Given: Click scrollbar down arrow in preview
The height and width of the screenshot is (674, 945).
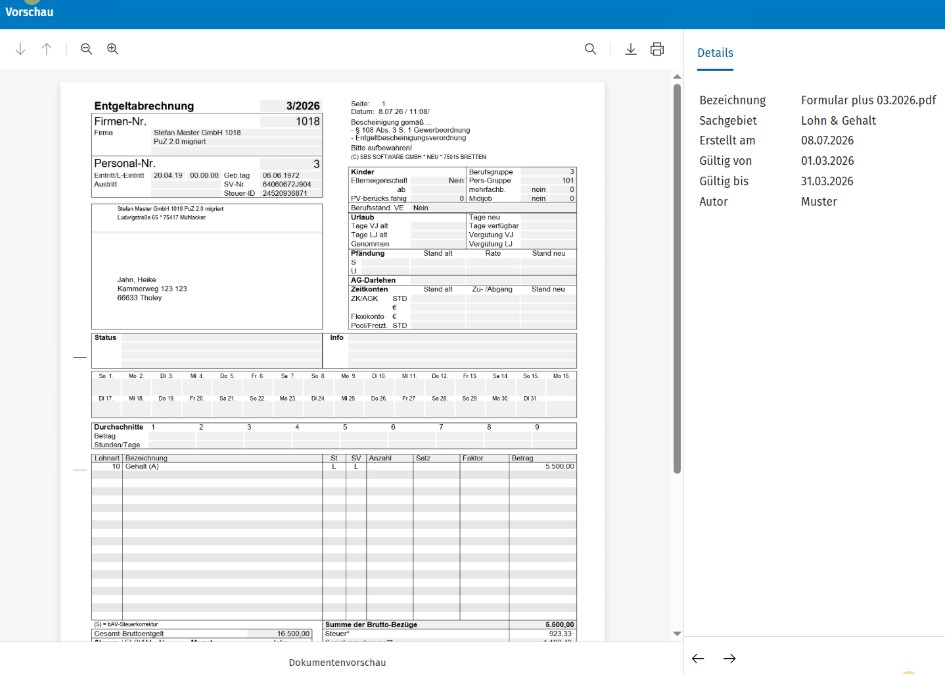Looking at the screenshot, I should 677,634.
